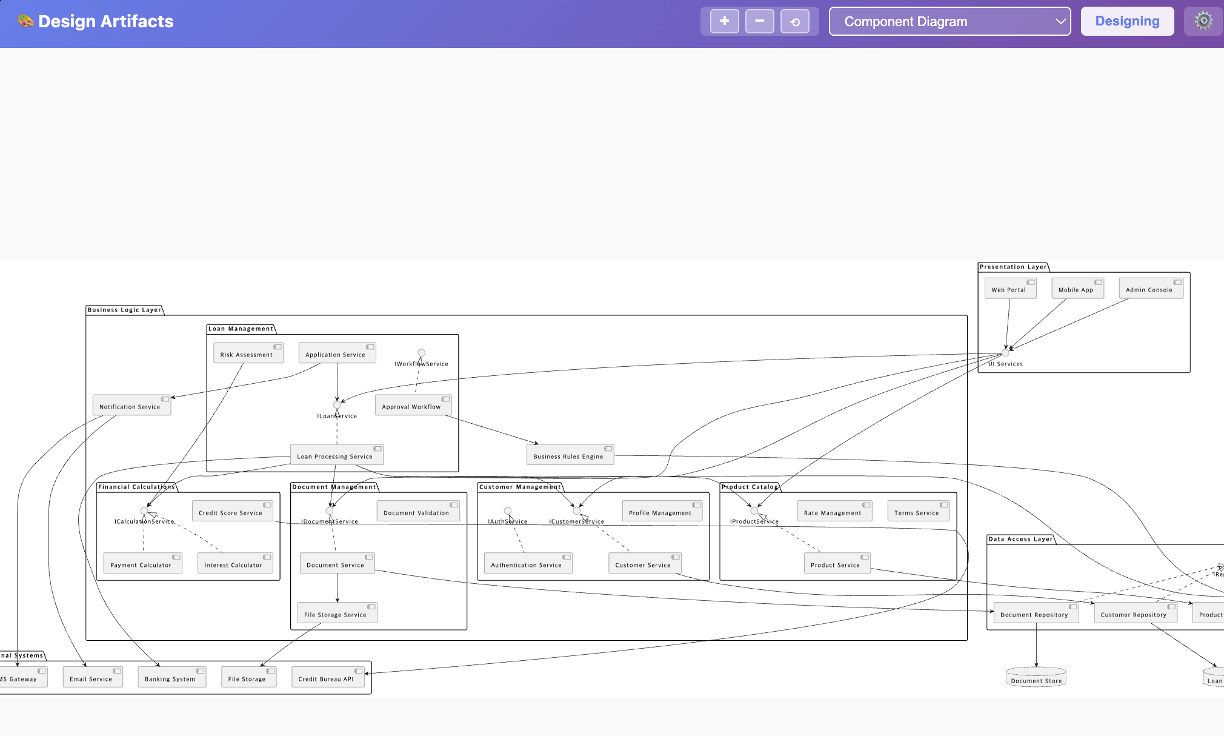
Task: Click the Document Store database icon
Action: (1036, 678)
